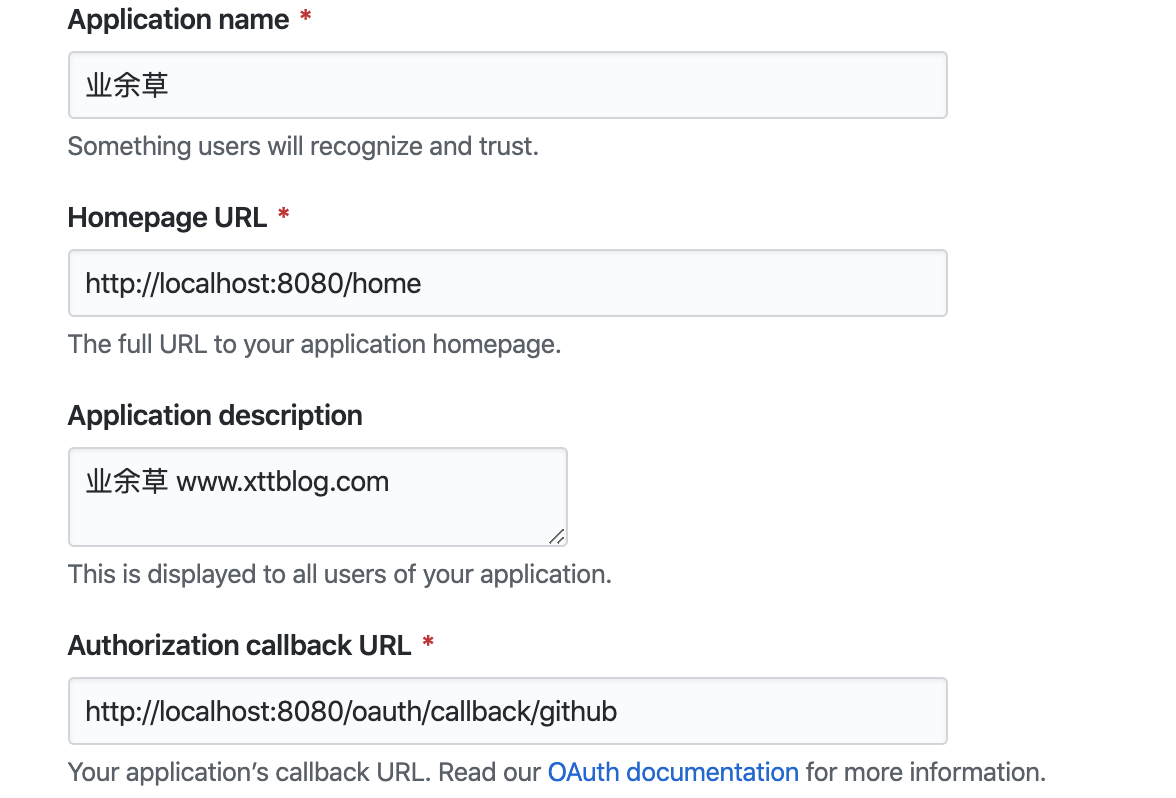Select the Authorization callback URL field
Screen dimensions: 1176x798
508,711
